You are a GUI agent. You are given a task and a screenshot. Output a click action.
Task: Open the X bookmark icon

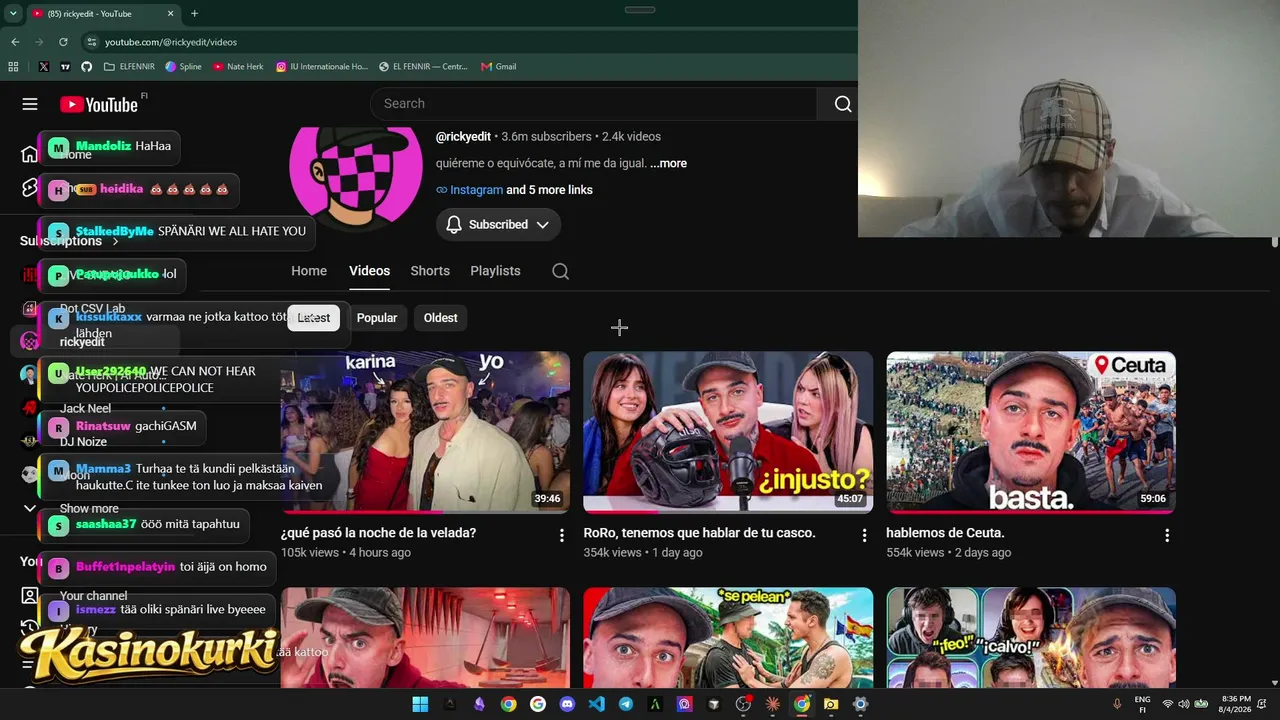tap(44, 67)
